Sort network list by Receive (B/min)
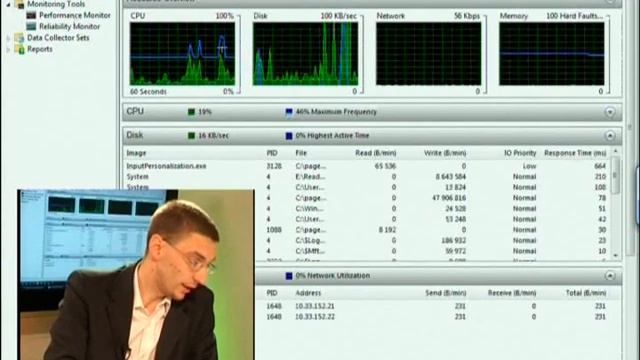 click(x=512, y=293)
